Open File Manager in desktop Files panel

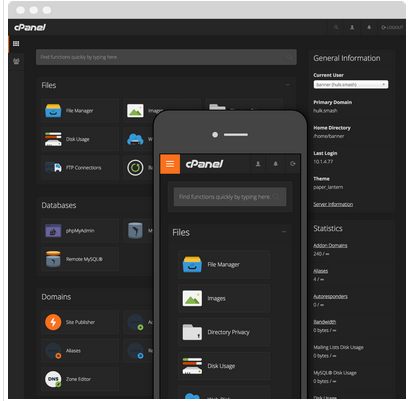coord(80,111)
